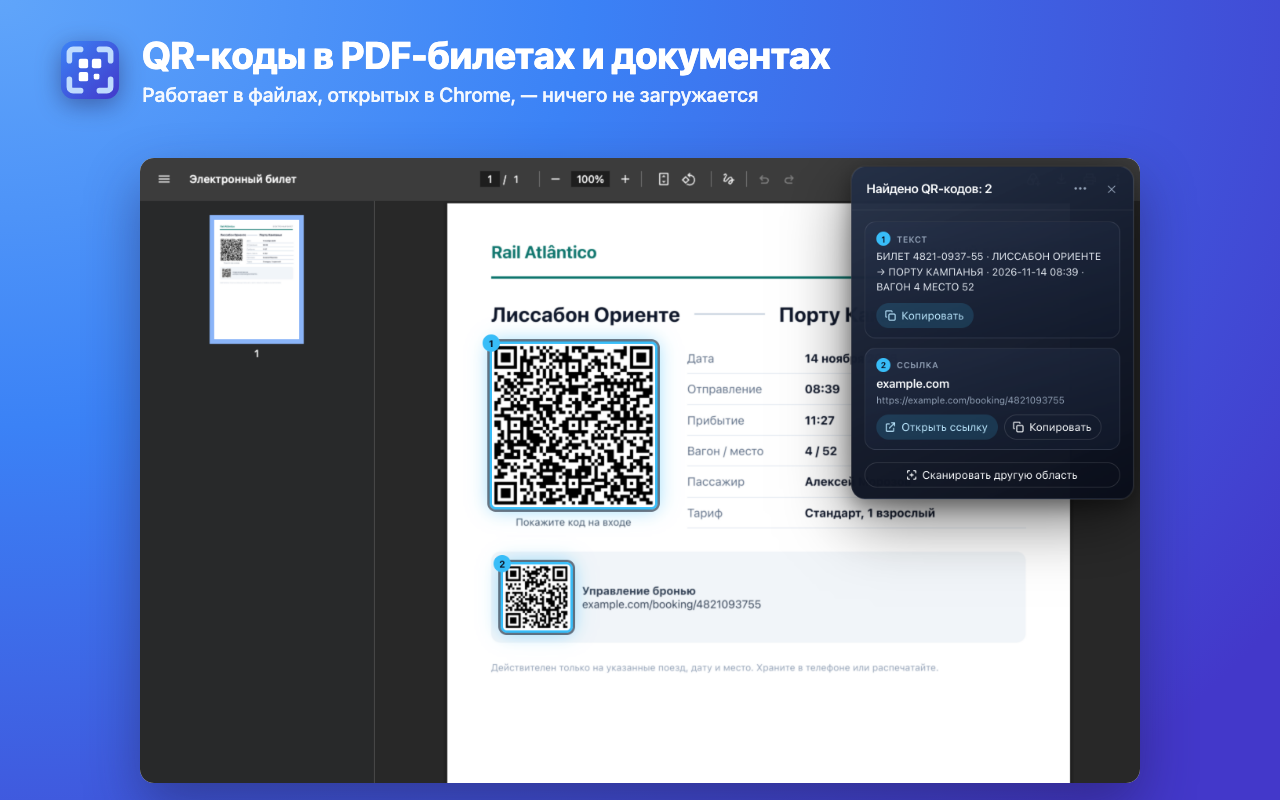Click the Стандарт, 1 взрослый tariff value
The height and width of the screenshot is (800, 1280).
pos(870,513)
